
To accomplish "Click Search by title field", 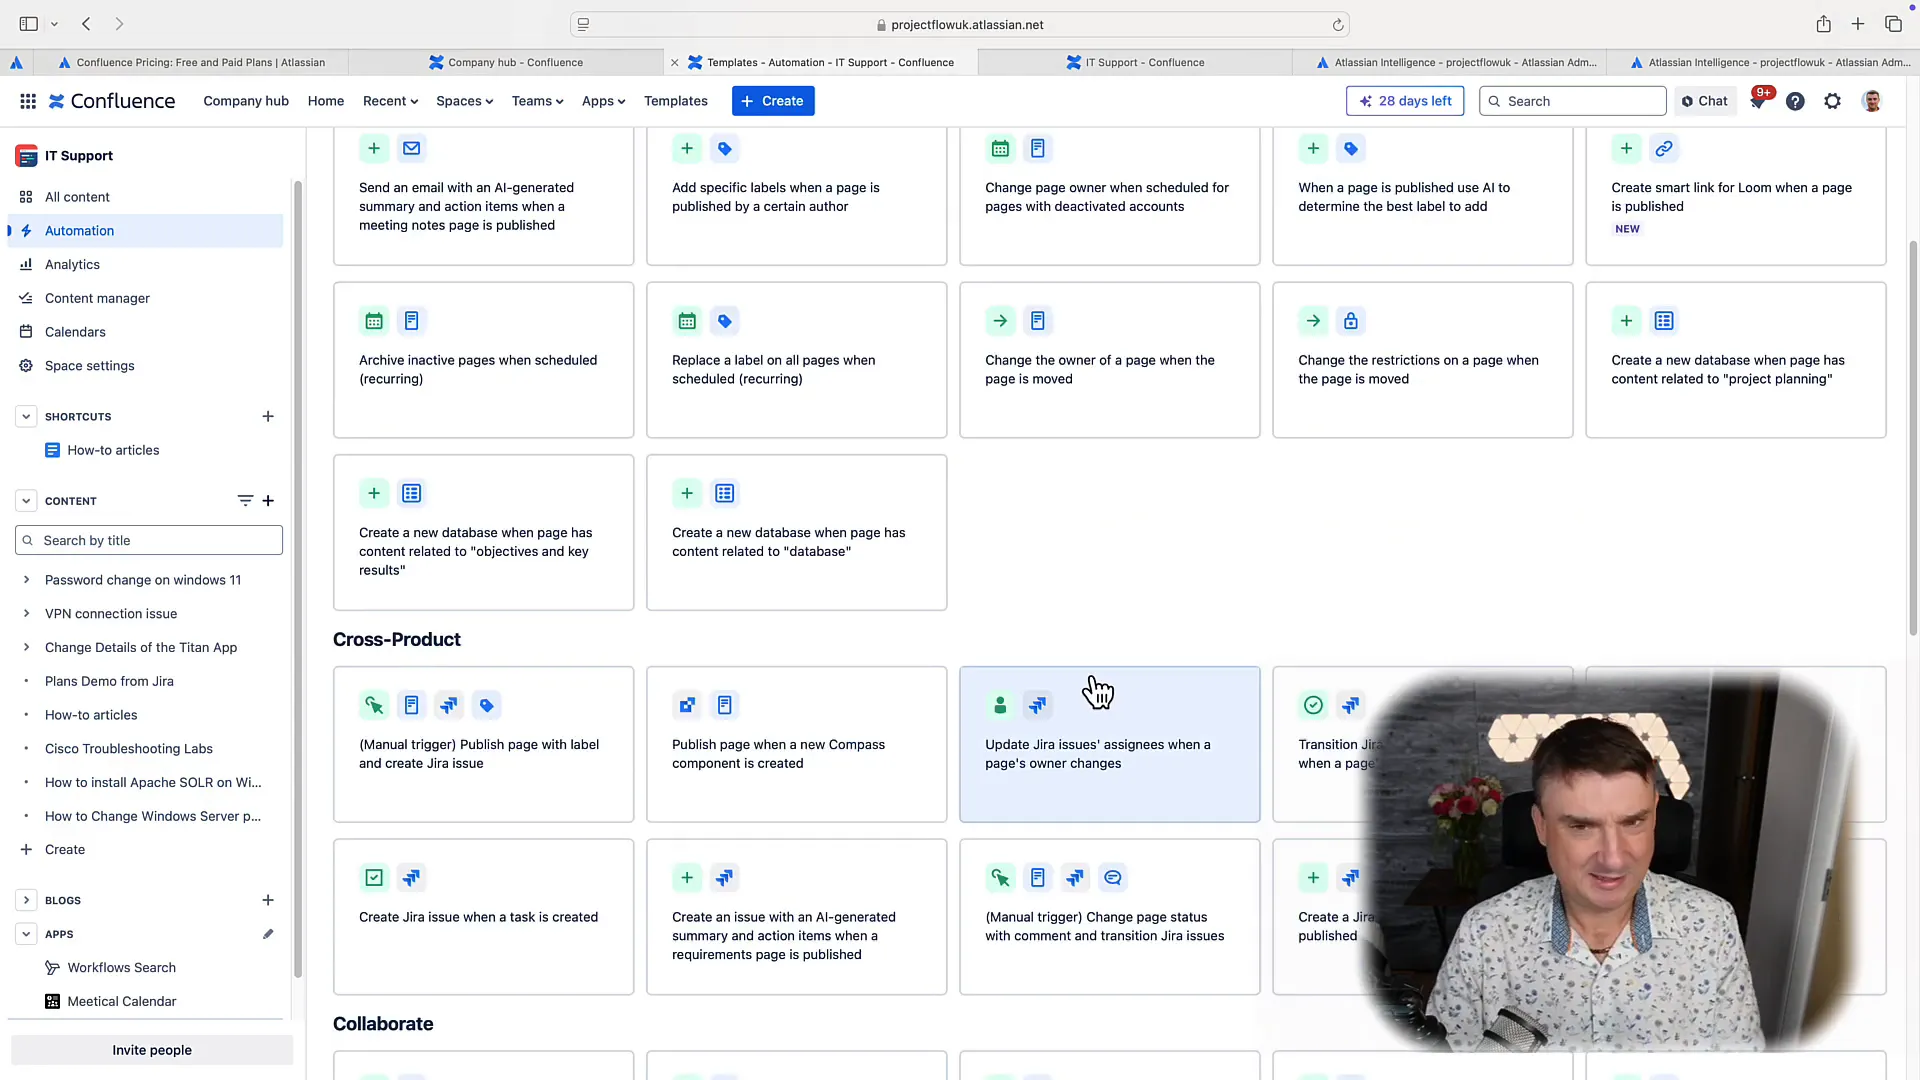I will [x=149, y=541].
